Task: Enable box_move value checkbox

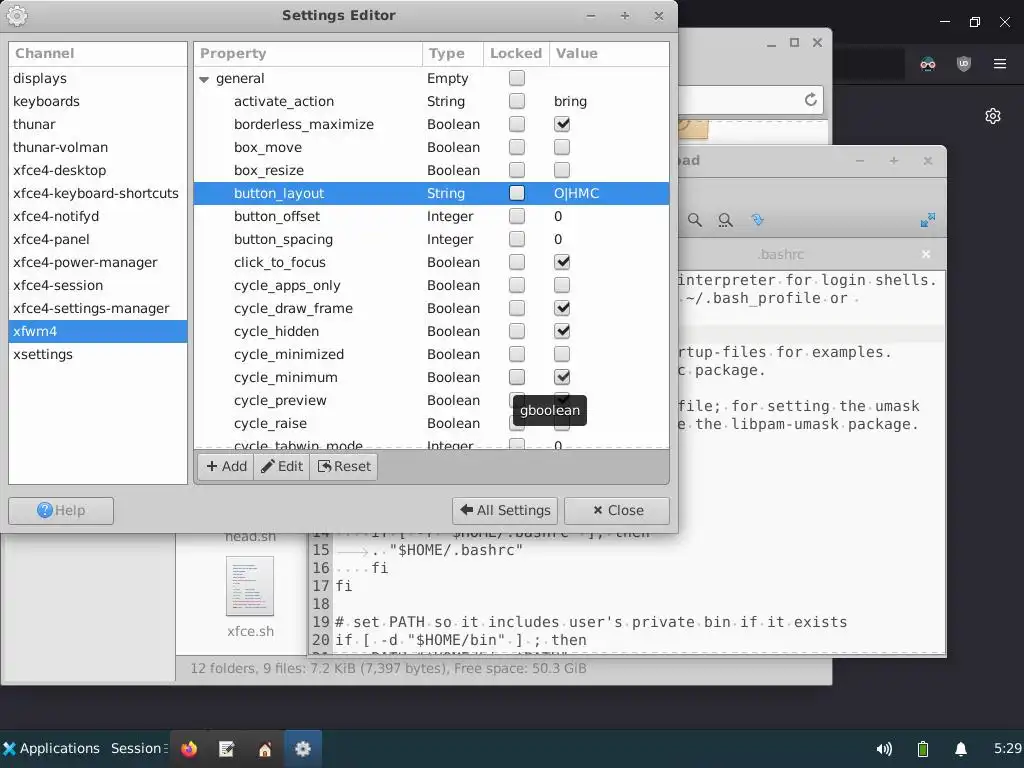Action: 562,147
